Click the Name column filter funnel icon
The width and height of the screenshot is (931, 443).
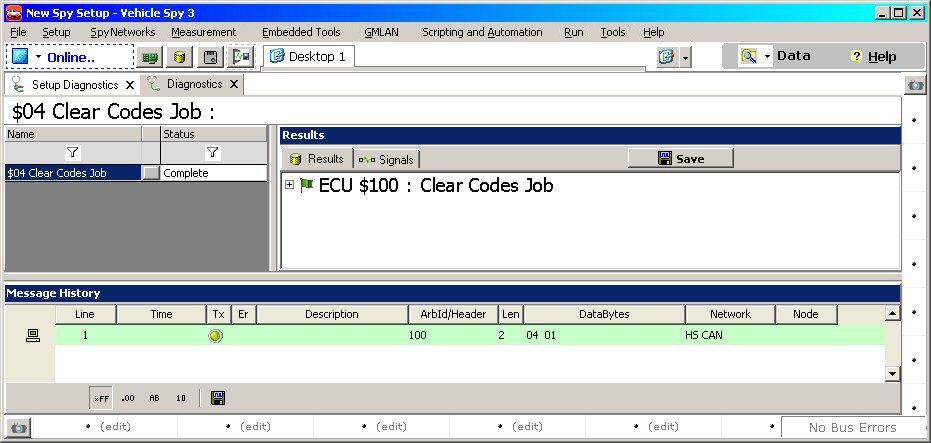pos(73,153)
